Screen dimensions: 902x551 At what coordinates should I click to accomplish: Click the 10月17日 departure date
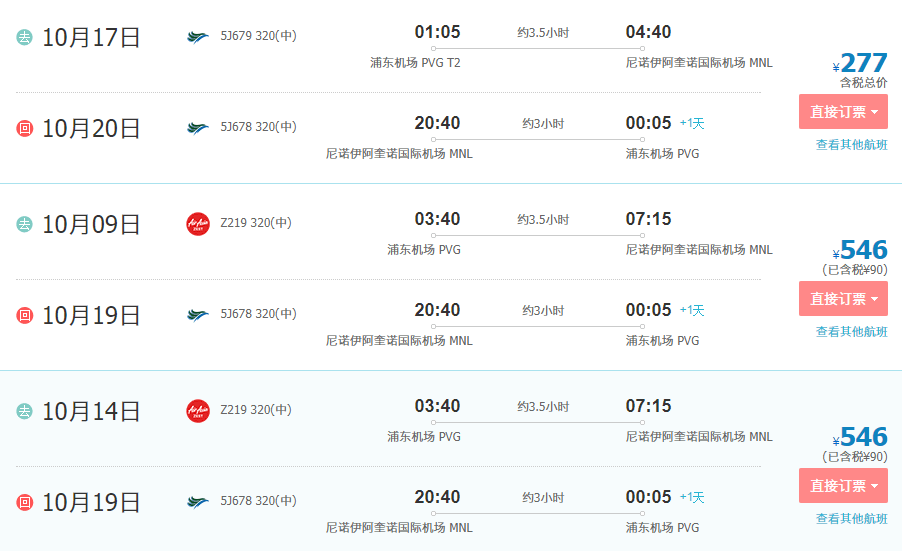[91, 37]
